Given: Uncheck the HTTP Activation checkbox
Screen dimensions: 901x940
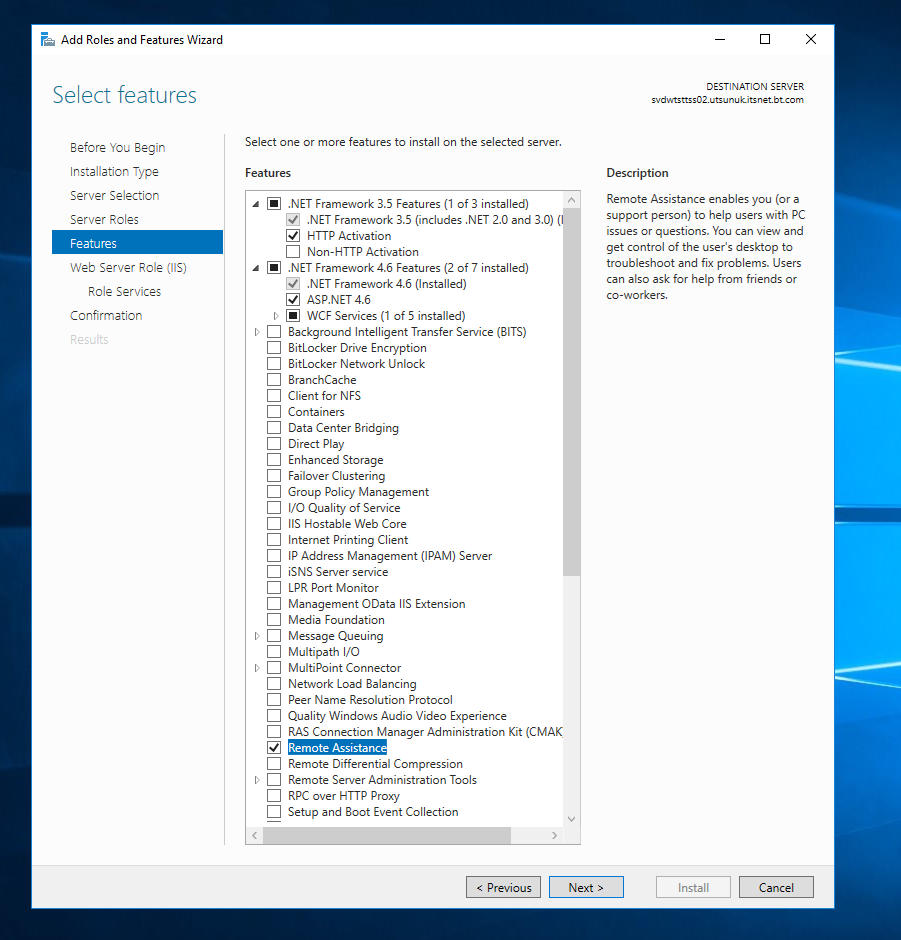Looking at the screenshot, I should pyautogui.click(x=293, y=236).
